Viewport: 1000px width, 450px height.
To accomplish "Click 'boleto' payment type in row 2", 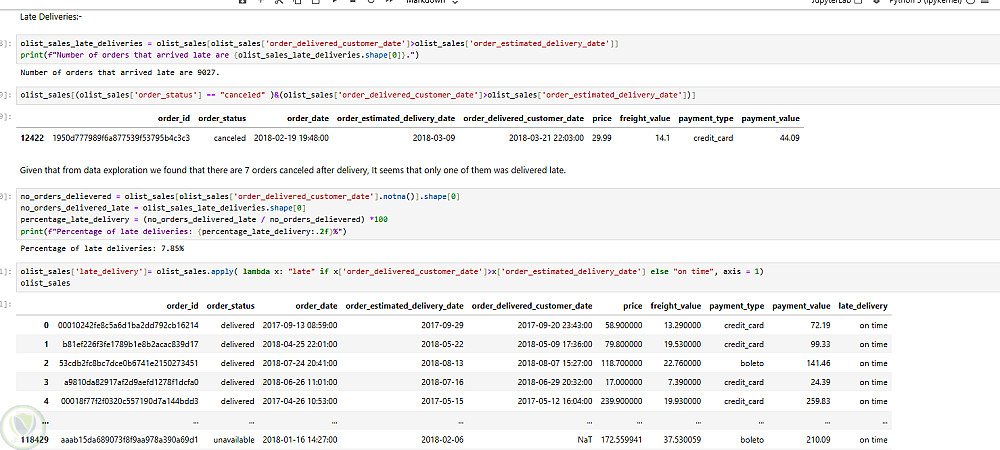I will [752, 363].
